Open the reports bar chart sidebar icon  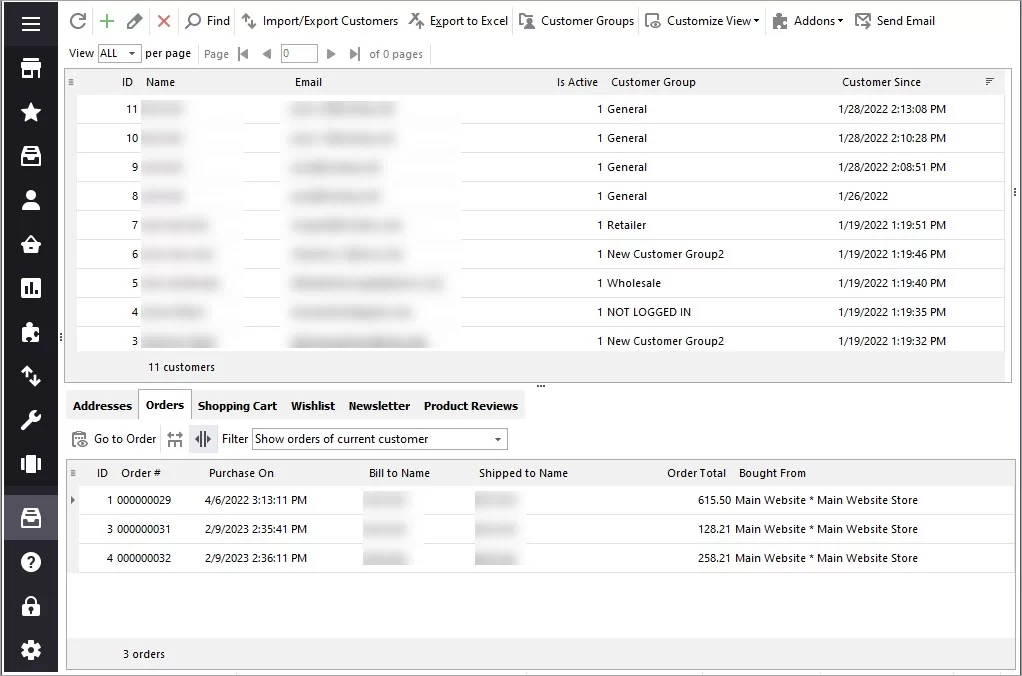pos(31,288)
